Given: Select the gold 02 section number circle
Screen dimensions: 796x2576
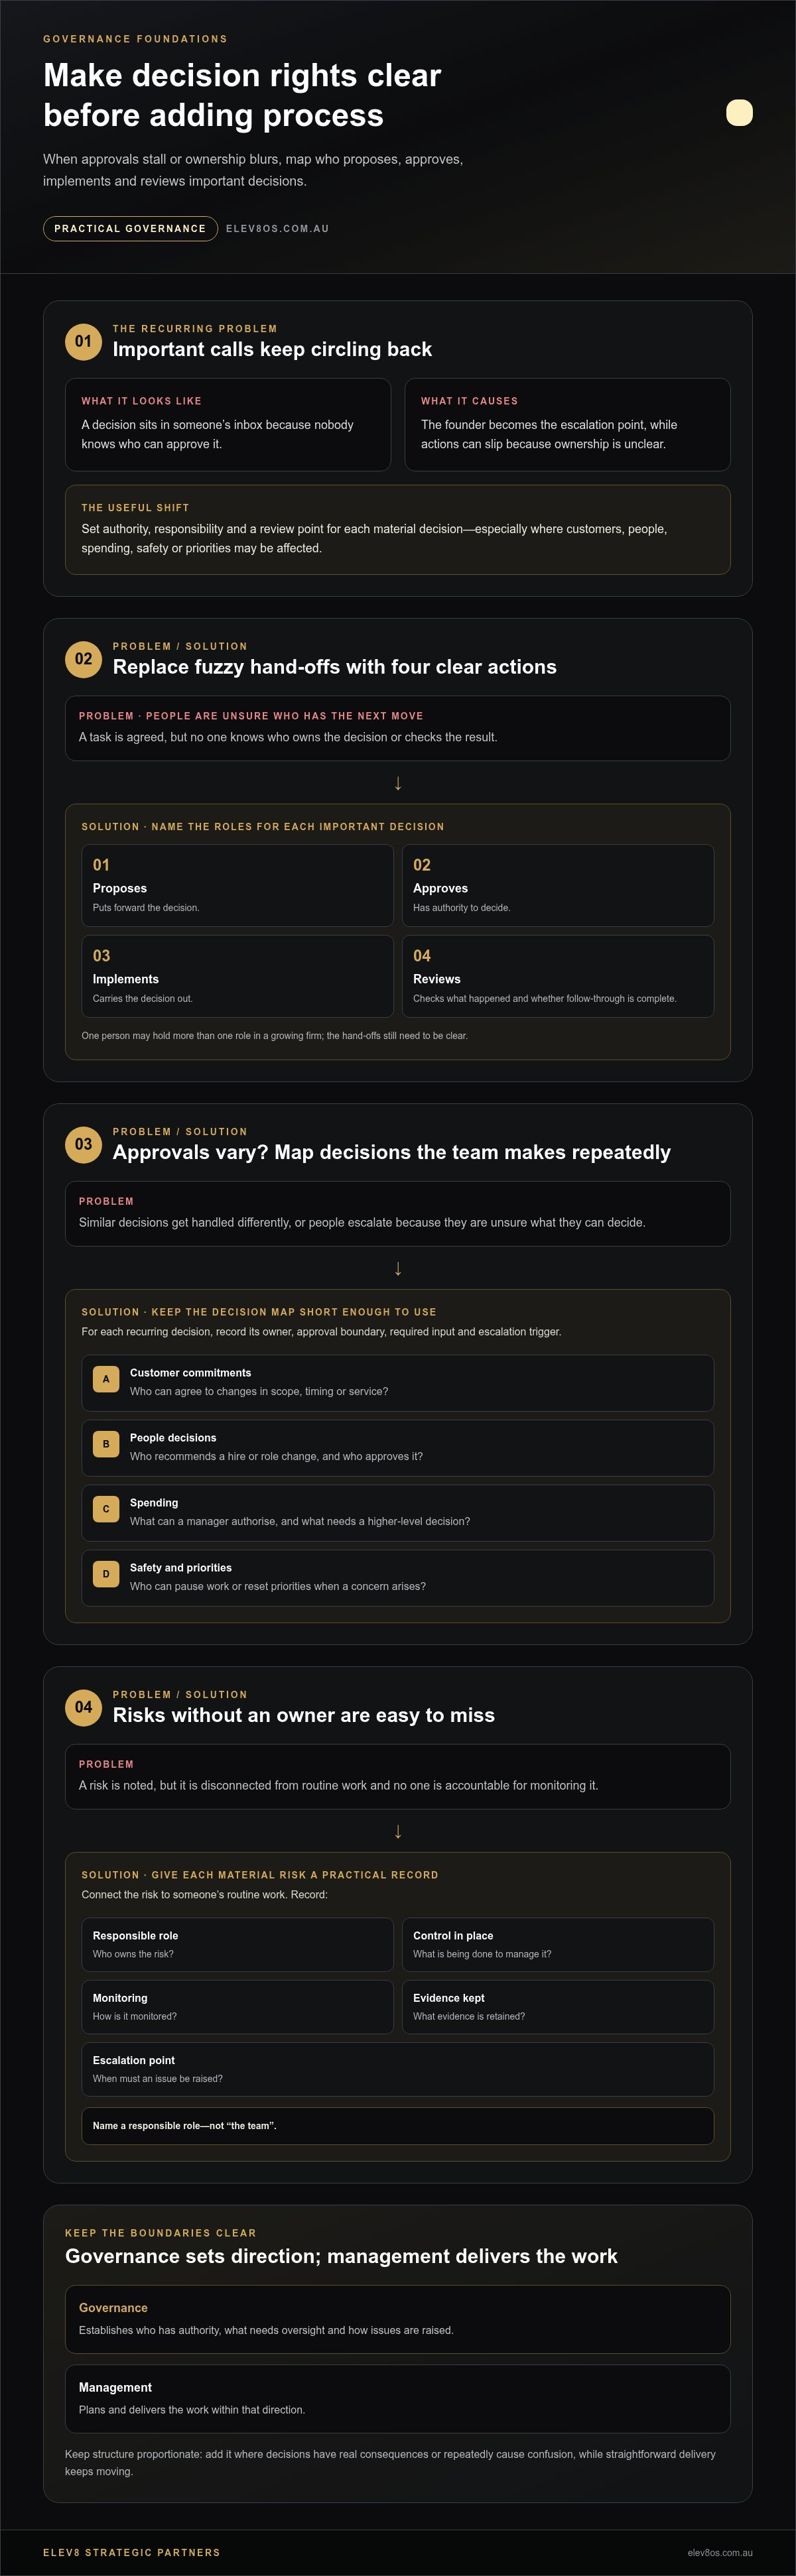Looking at the screenshot, I should click(x=83, y=659).
